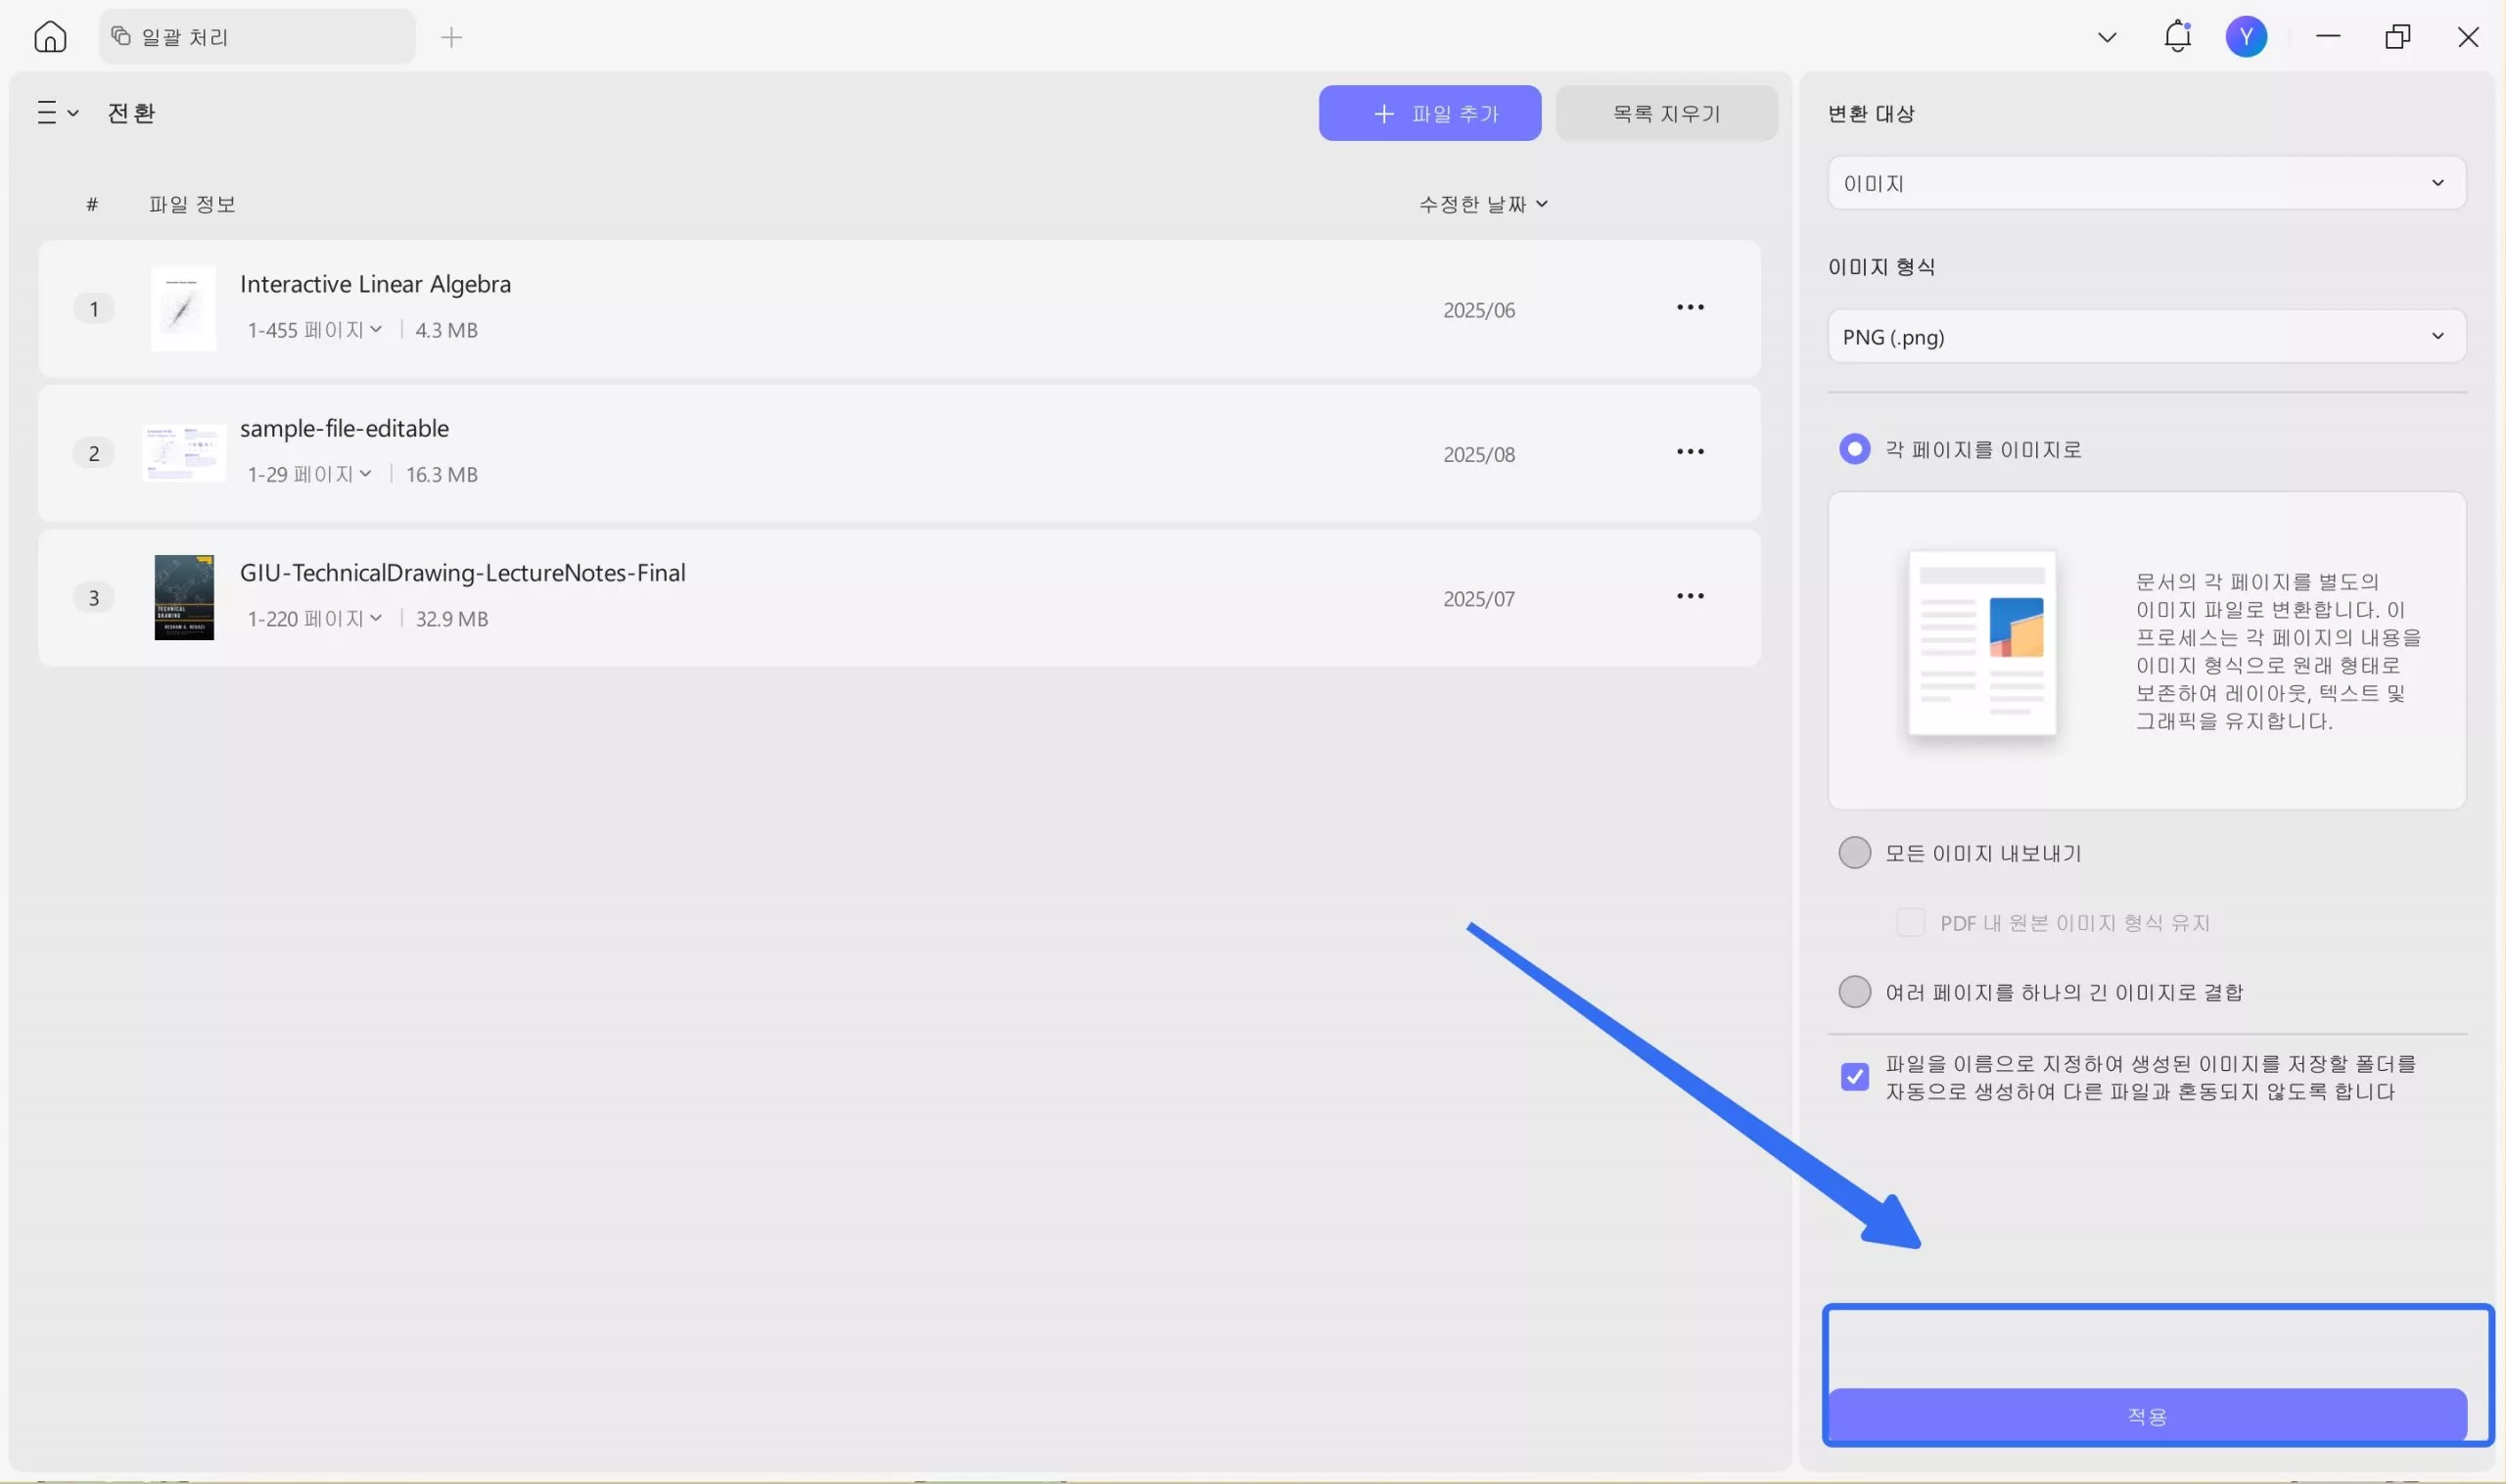The width and height of the screenshot is (2506, 1484).
Task: Open more options for sample-file-editable
Action: click(1689, 452)
